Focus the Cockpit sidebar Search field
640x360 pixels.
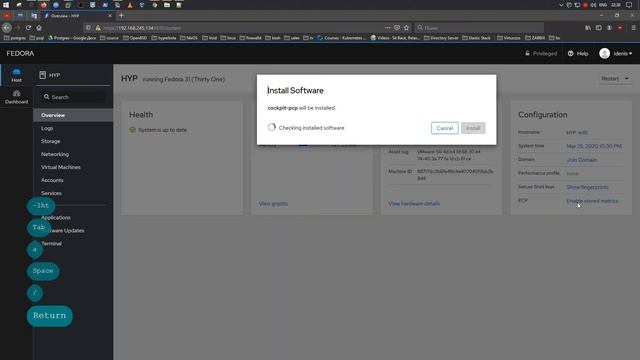(74, 97)
